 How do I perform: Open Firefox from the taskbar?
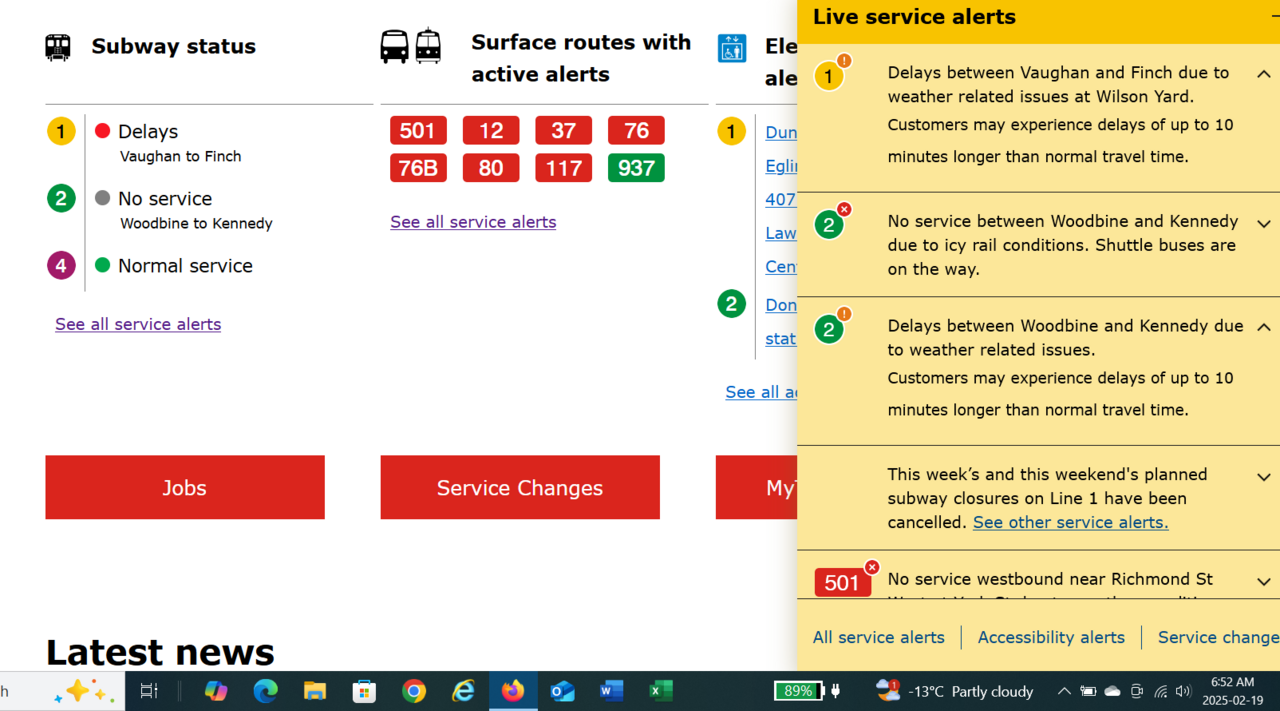tap(513, 691)
